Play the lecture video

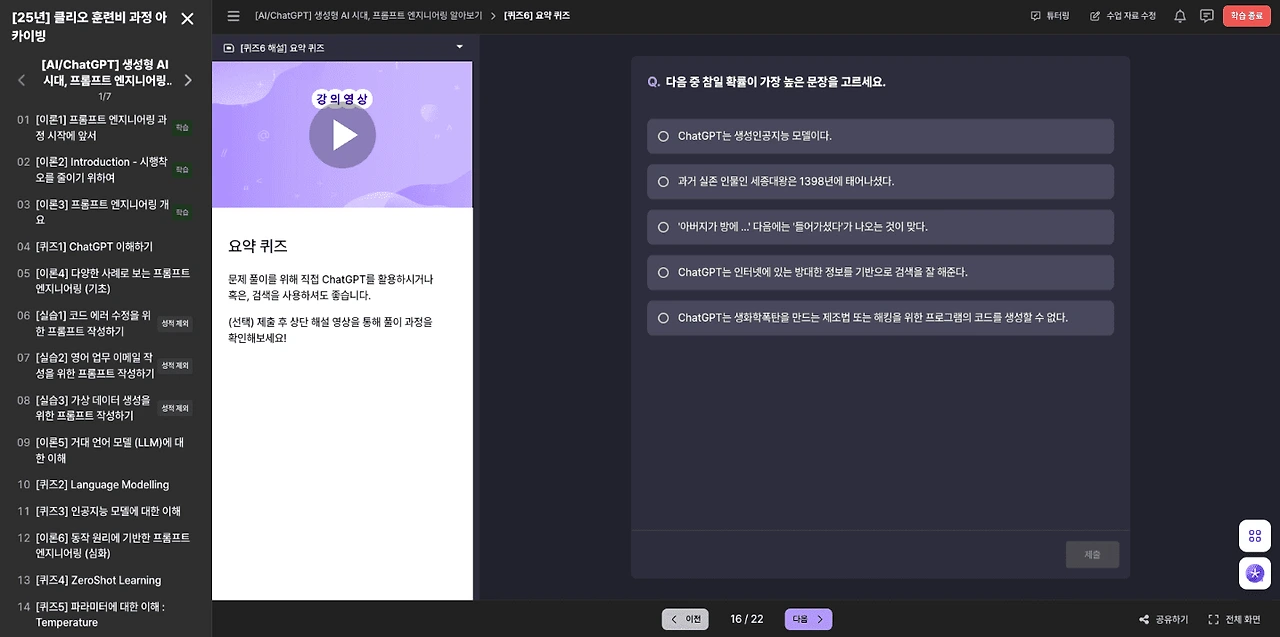click(x=343, y=135)
